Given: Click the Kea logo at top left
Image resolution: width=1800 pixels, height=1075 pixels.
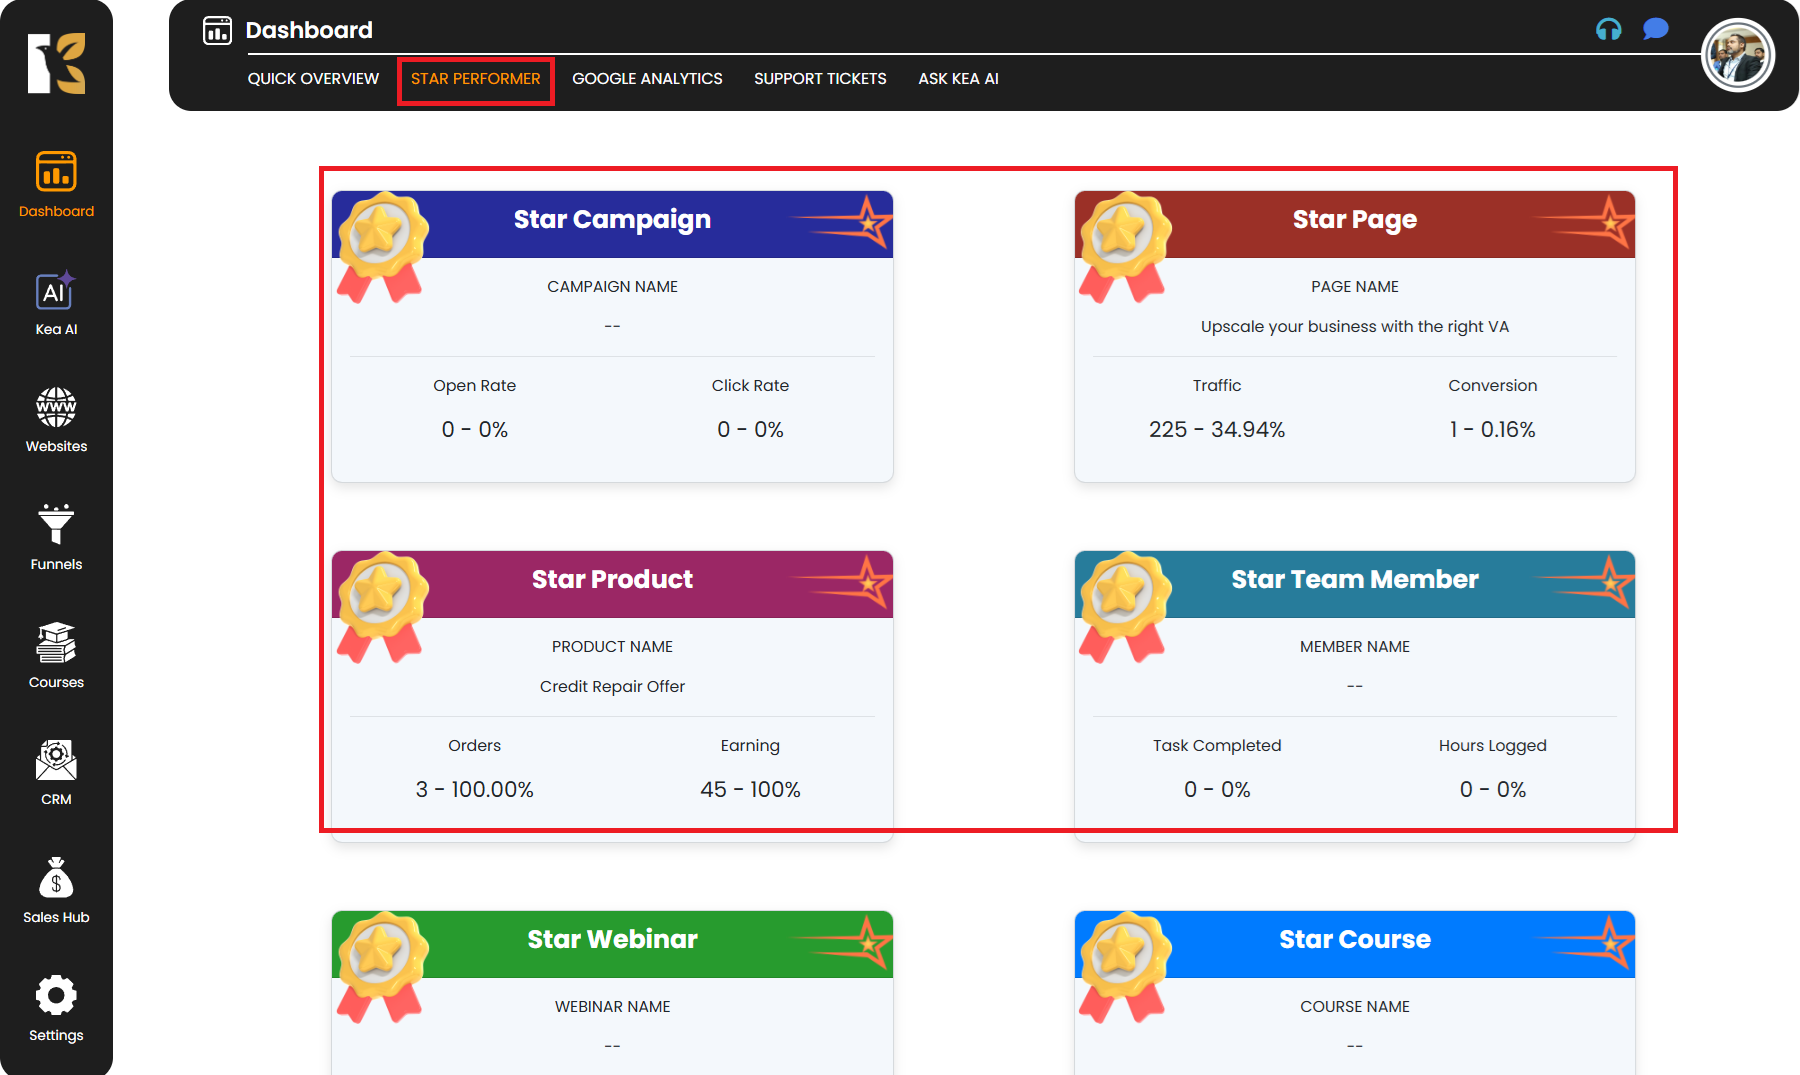Looking at the screenshot, I should tap(56, 63).
